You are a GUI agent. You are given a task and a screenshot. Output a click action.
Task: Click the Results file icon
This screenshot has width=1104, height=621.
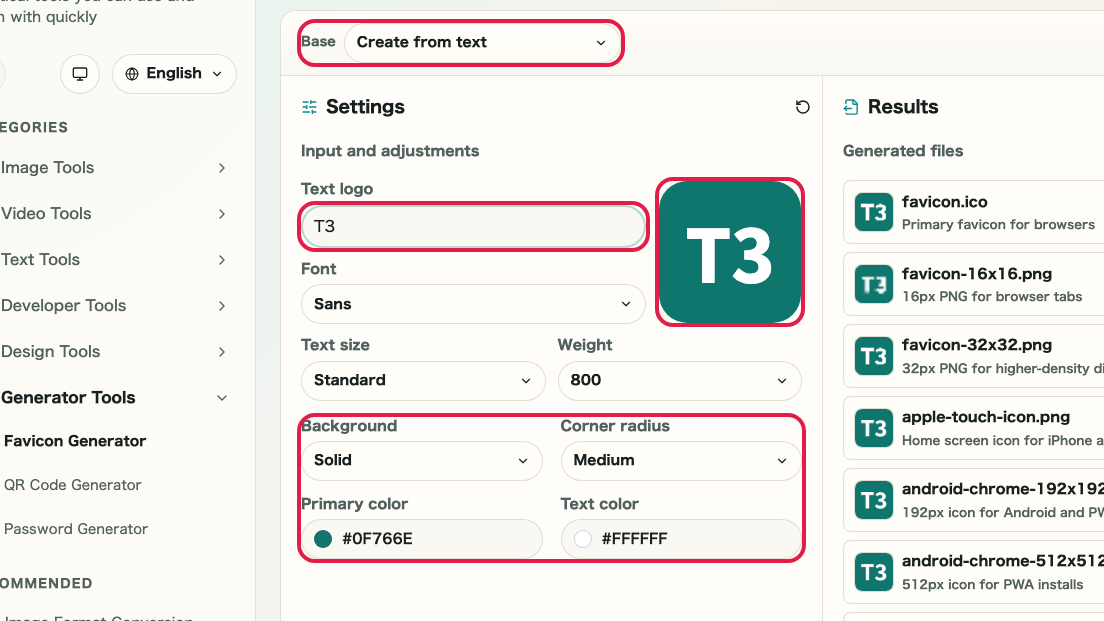point(851,107)
